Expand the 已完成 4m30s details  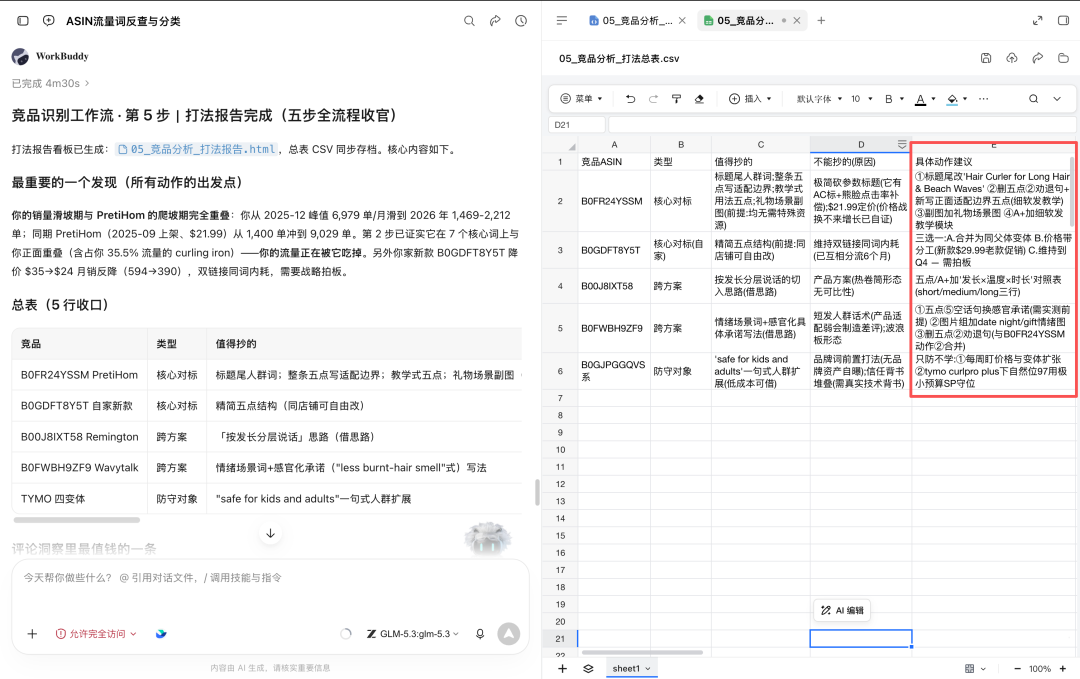(x=51, y=83)
